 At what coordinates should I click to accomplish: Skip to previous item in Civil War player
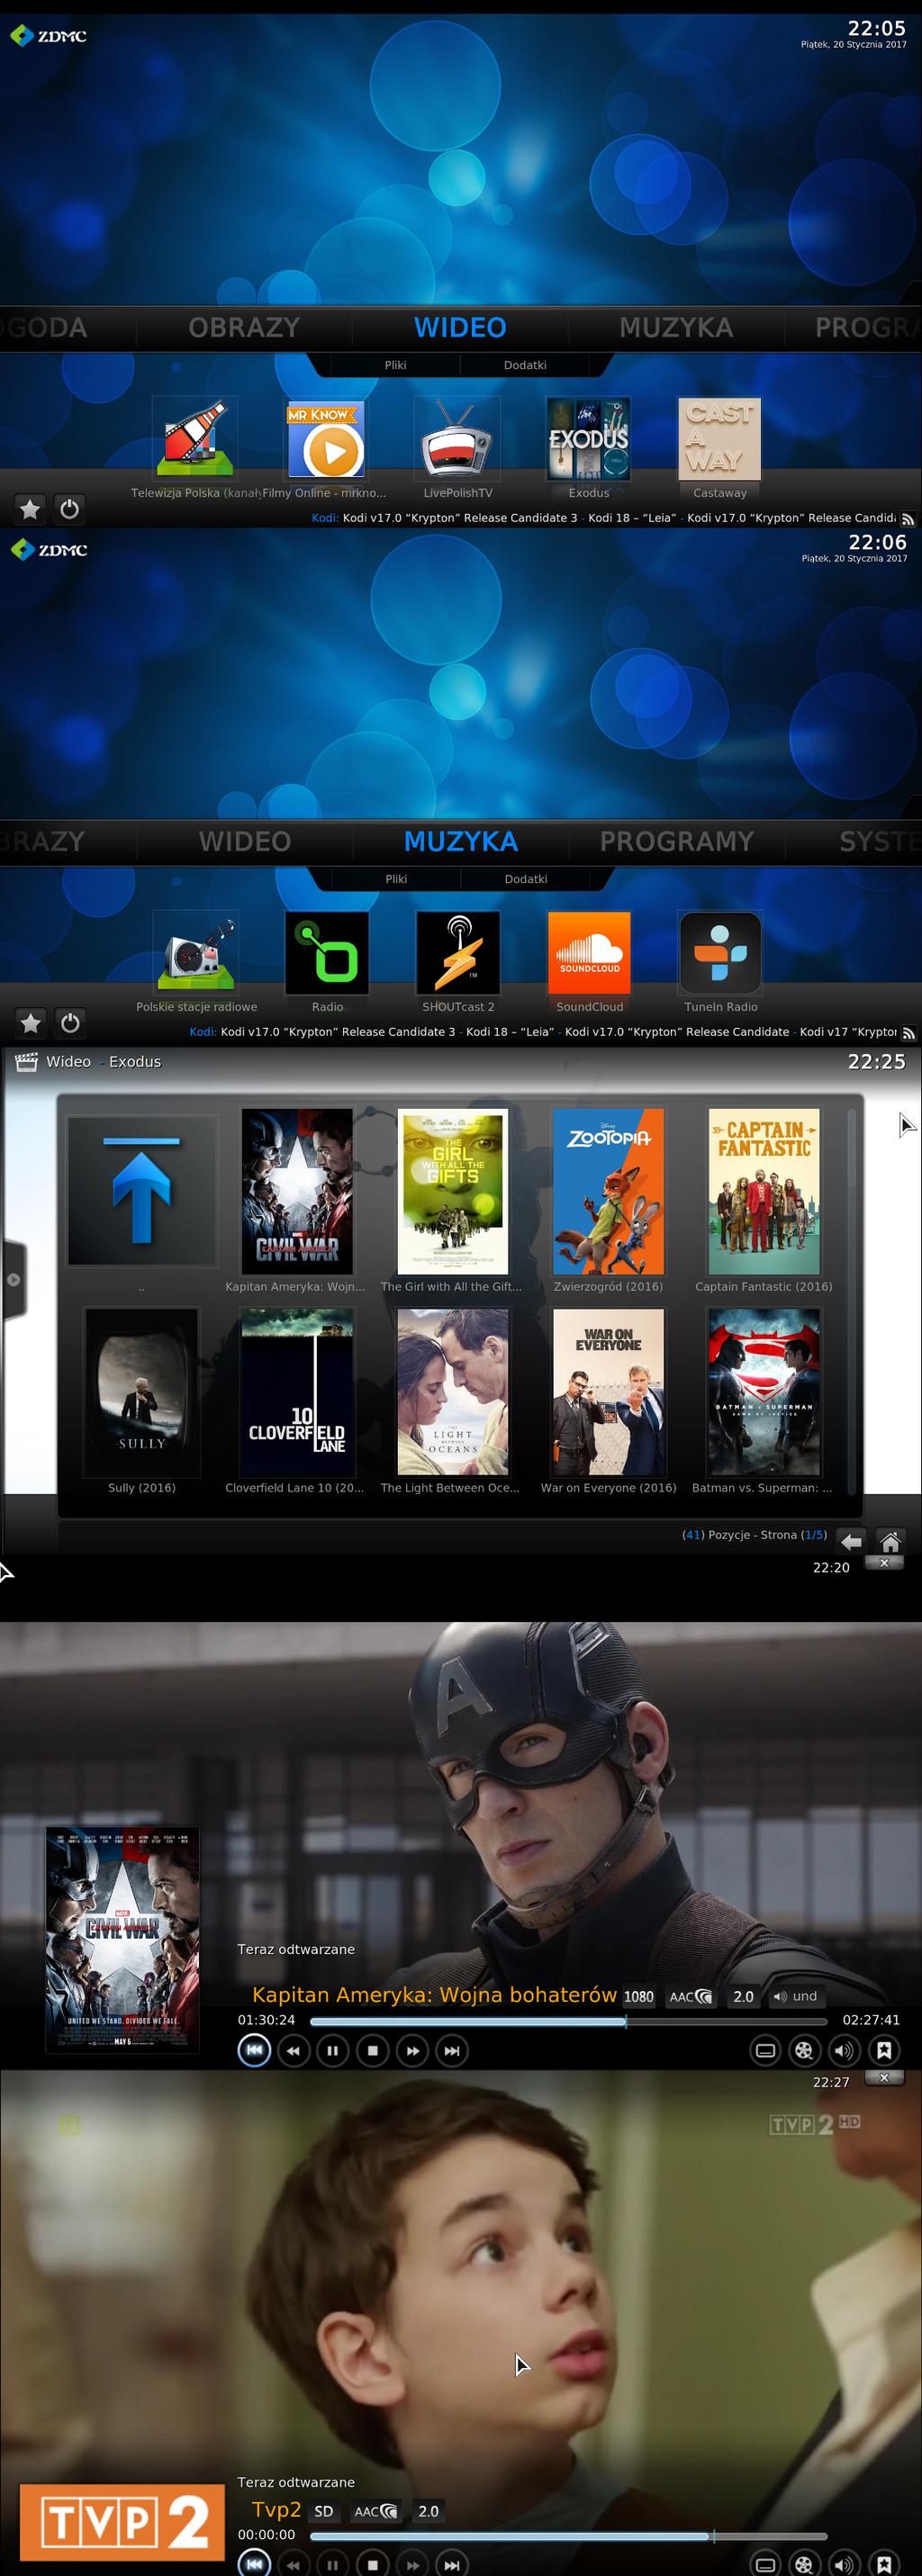[254, 2050]
